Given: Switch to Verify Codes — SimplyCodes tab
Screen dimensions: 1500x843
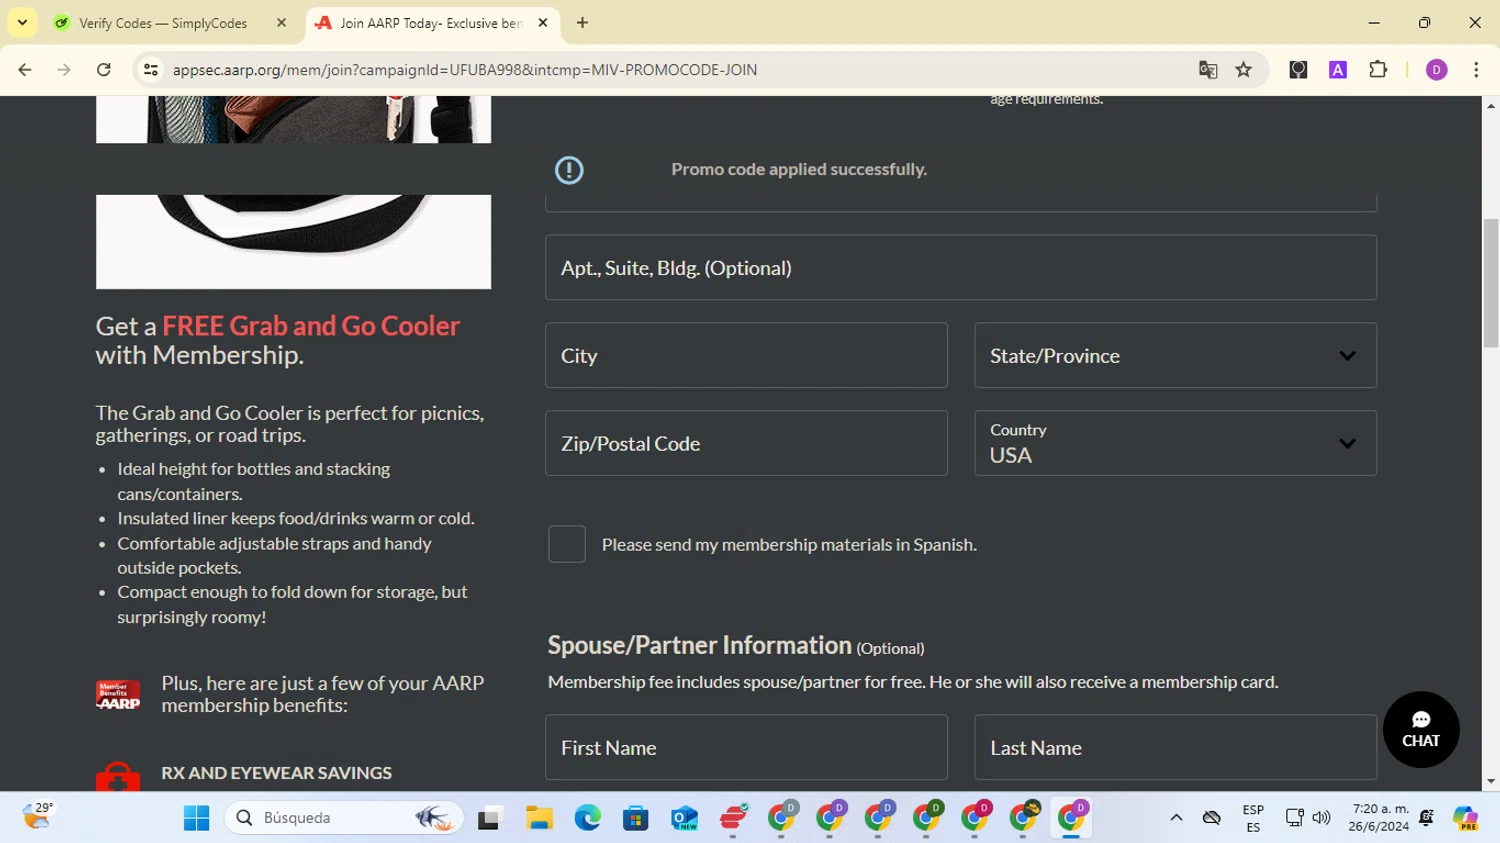Looking at the screenshot, I should (163, 23).
